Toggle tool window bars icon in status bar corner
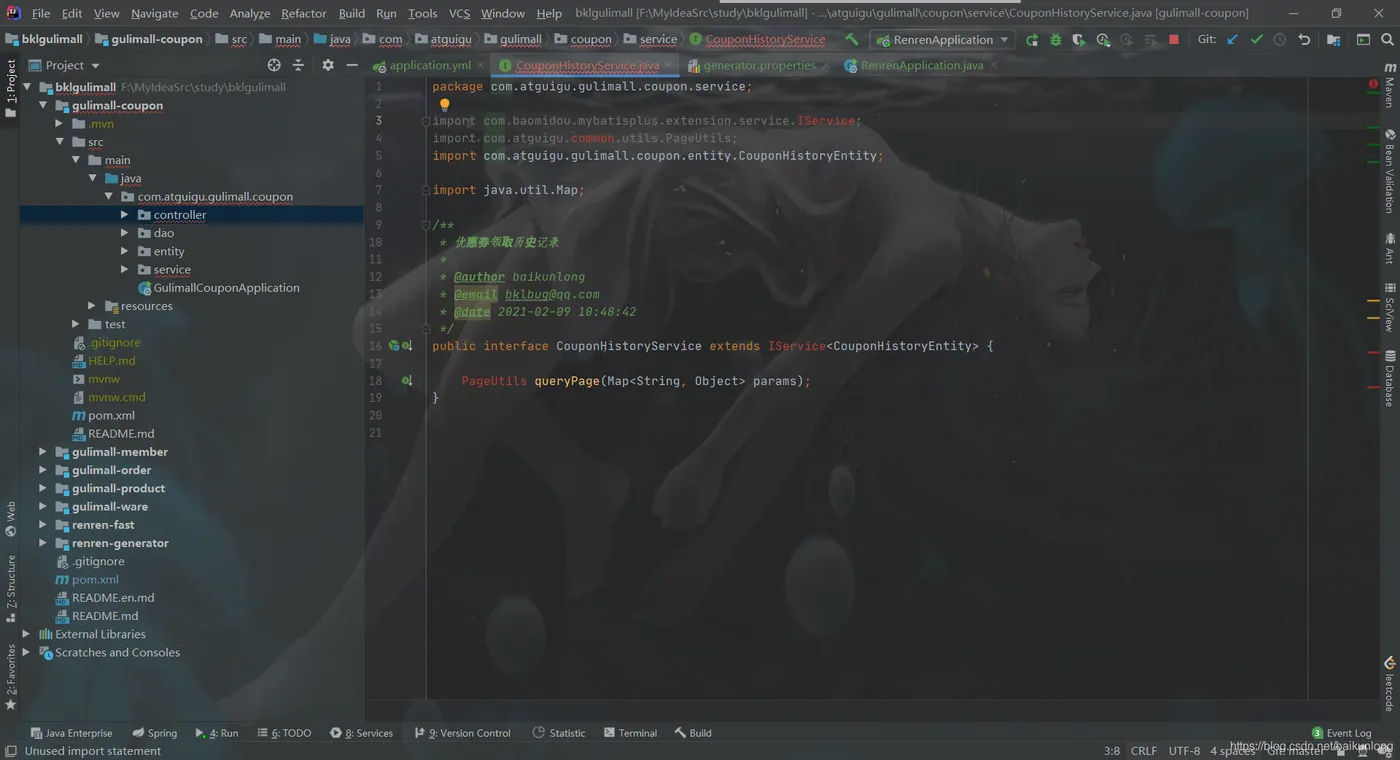Image resolution: width=1400 pixels, height=760 pixels. click(x=10, y=751)
